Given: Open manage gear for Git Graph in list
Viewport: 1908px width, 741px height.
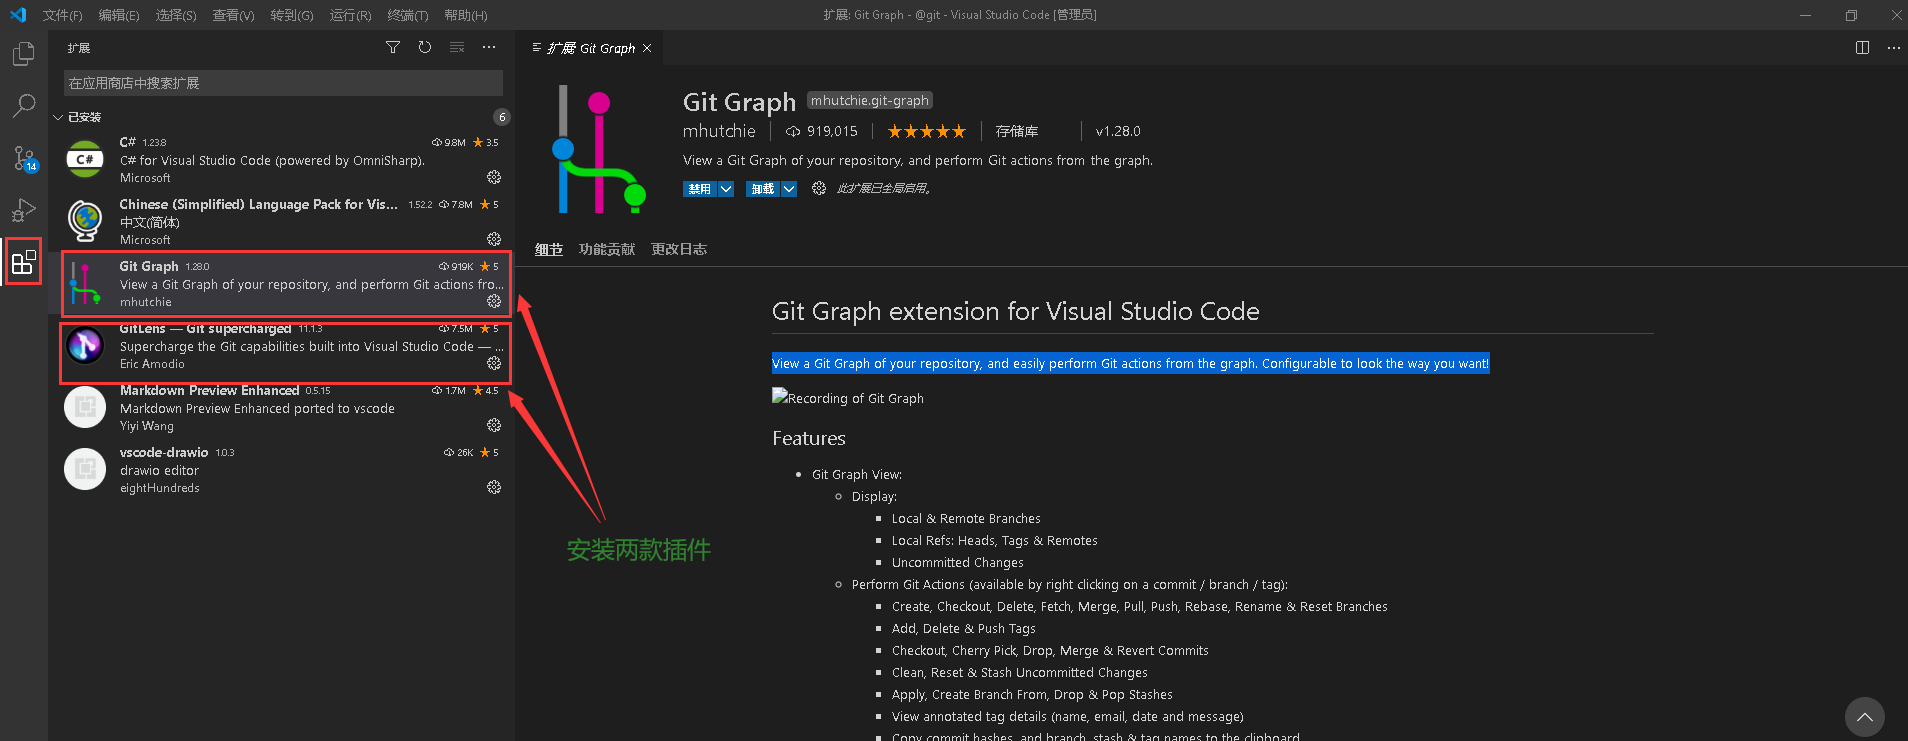Looking at the screenshot, I should click(494, 301).
